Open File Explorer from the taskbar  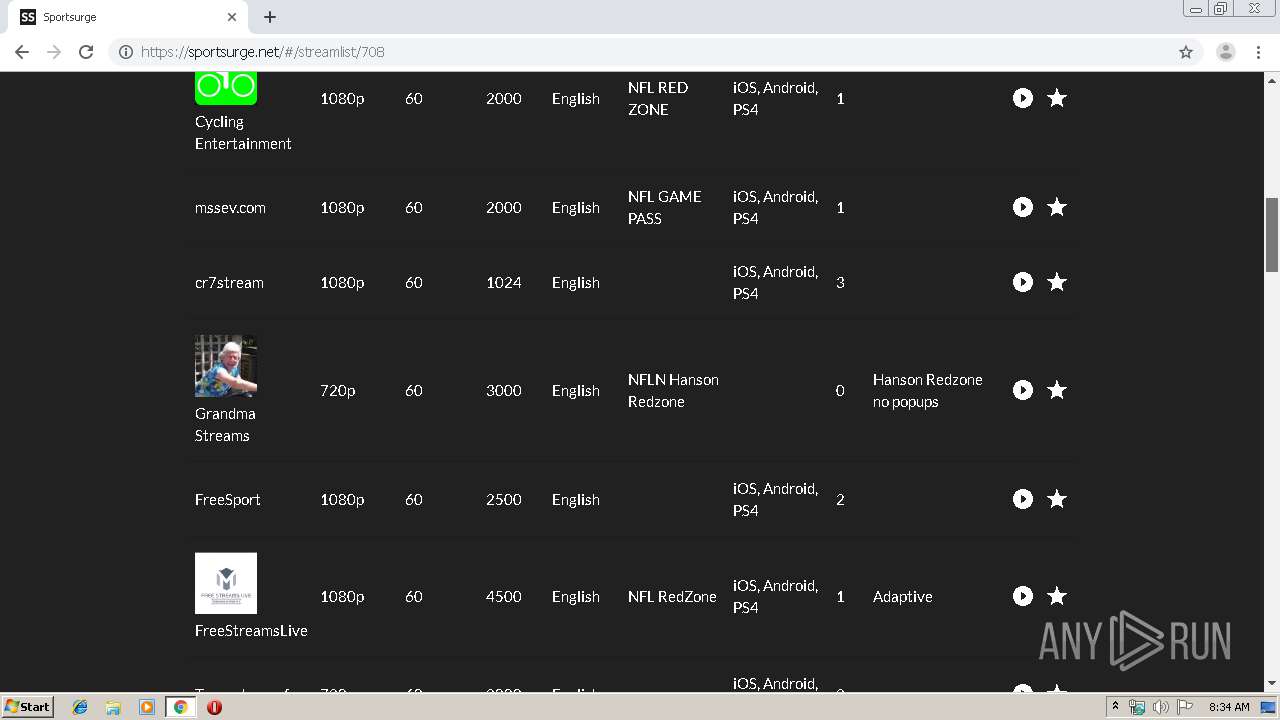click(x=113, y=707)
